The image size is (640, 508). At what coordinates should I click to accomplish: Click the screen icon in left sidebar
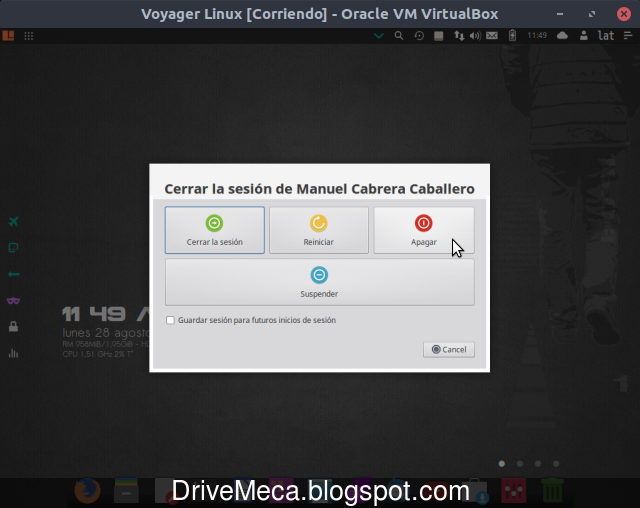pos(13,248)
